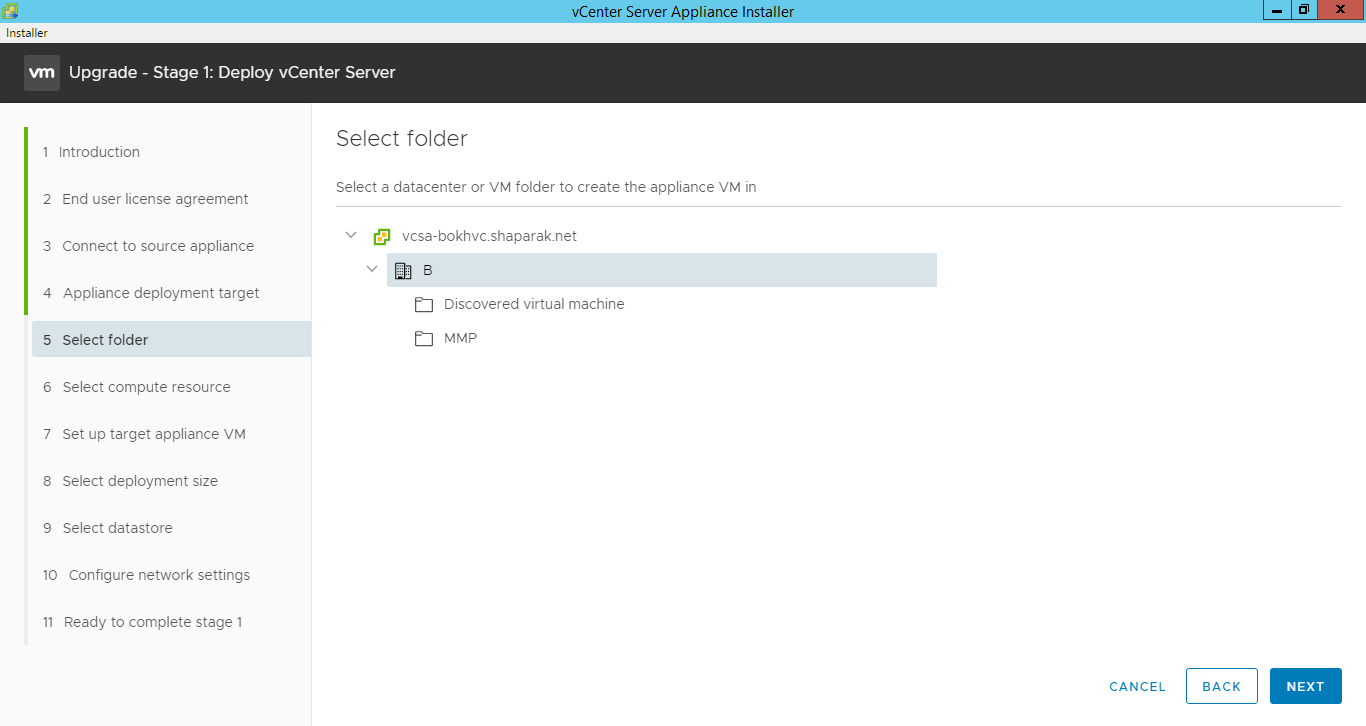
Task: Collapse the datacenter B tree node
Action: click(372, 269)
